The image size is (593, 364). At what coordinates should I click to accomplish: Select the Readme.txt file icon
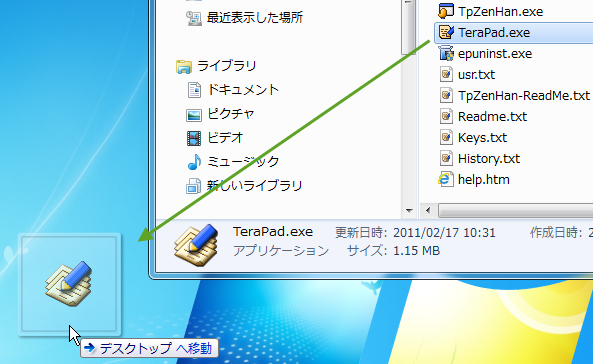point(446,116)
